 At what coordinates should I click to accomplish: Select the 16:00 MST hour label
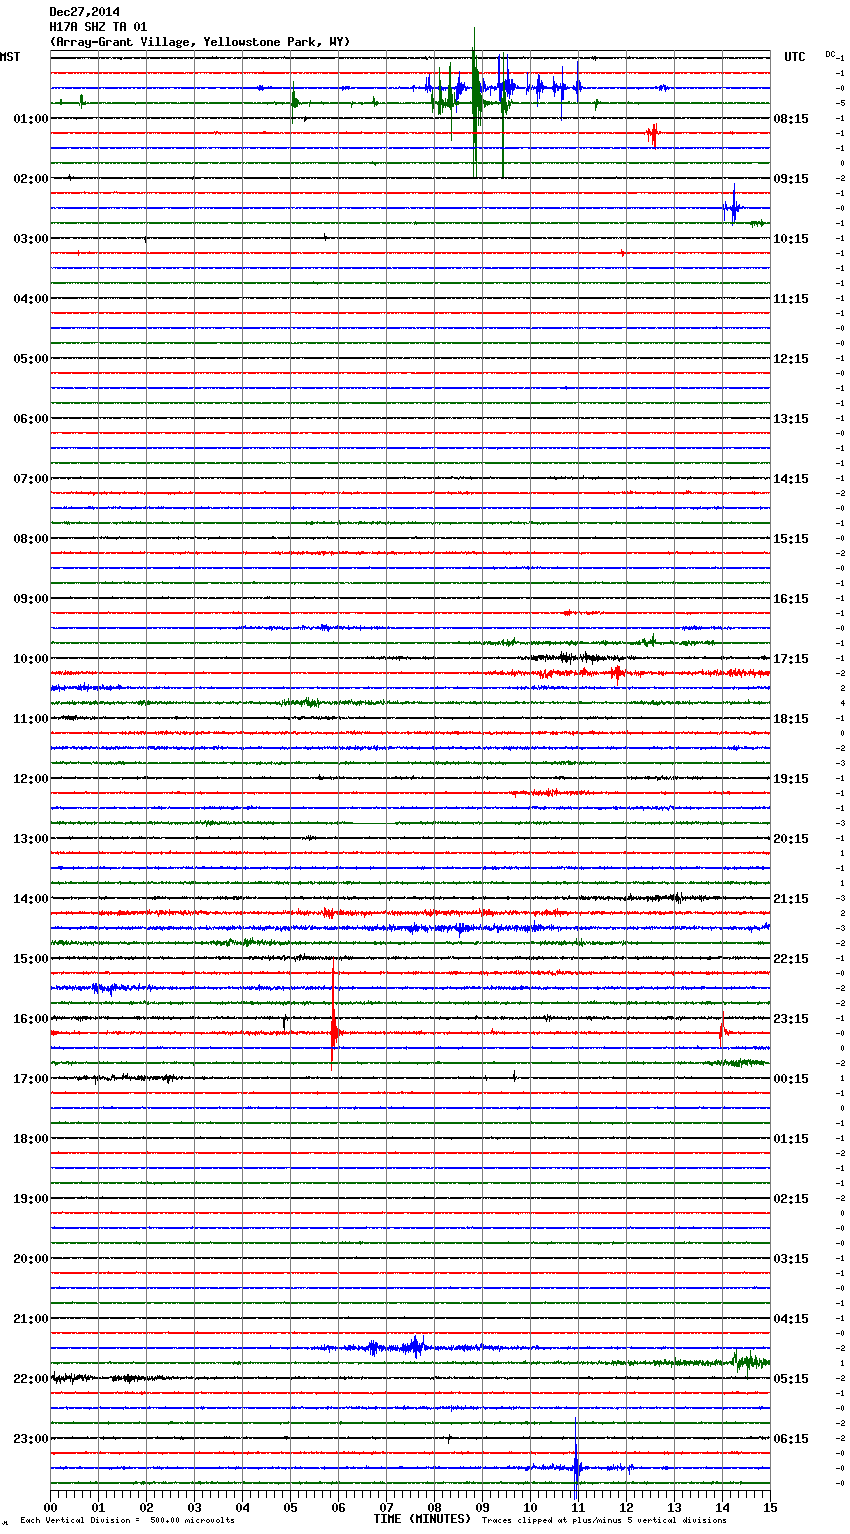[31, 1019]
